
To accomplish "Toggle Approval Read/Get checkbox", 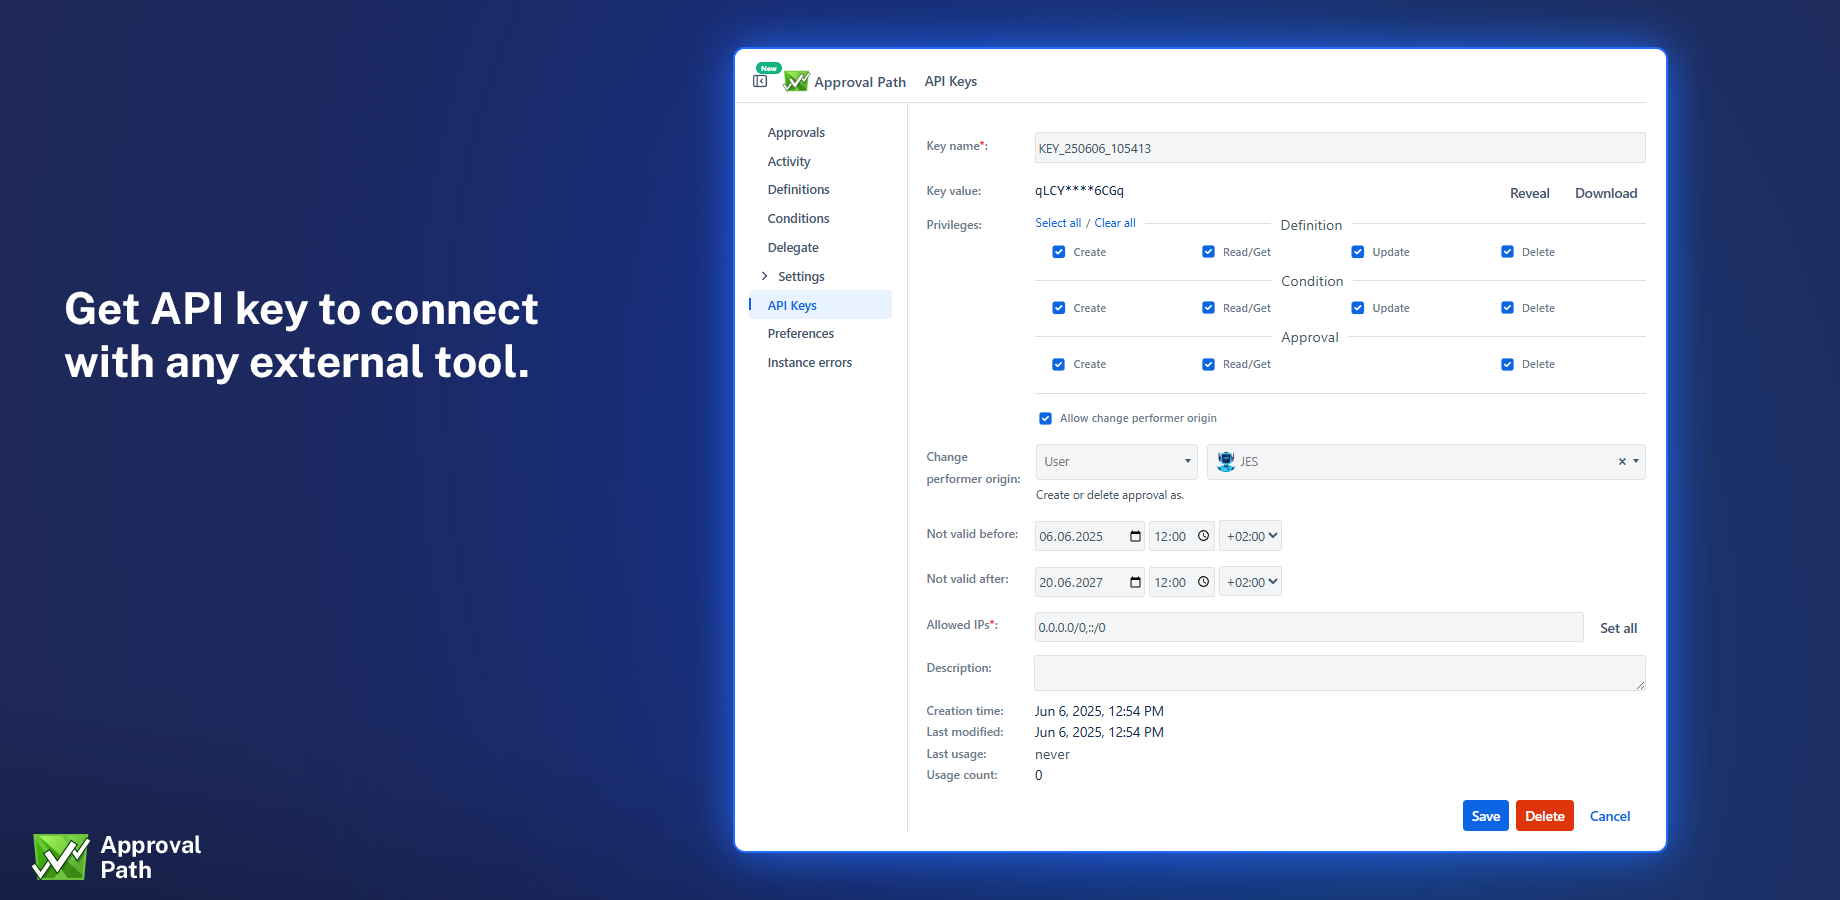I will (1208, 364).
